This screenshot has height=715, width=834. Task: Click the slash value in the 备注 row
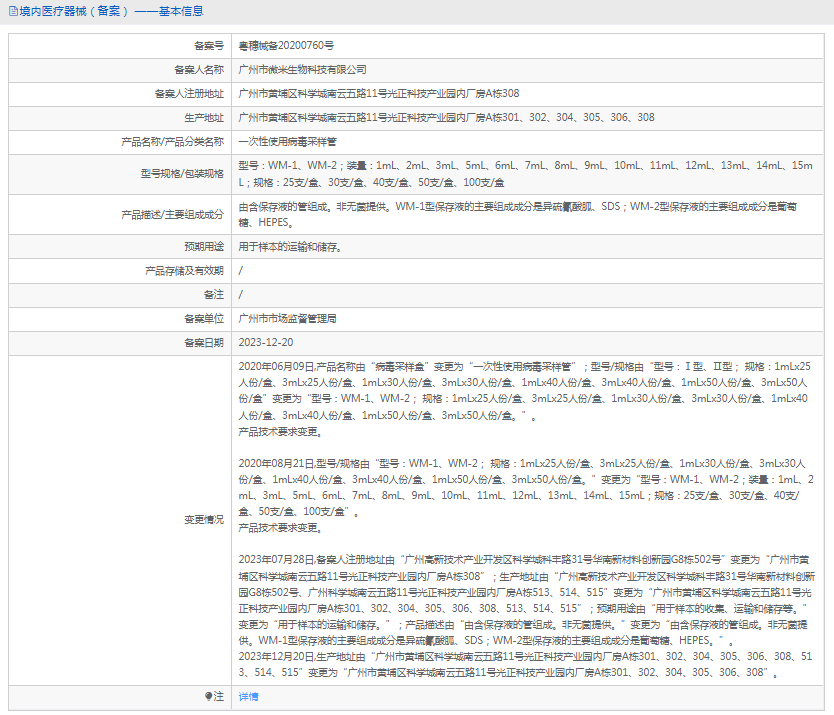240,295
